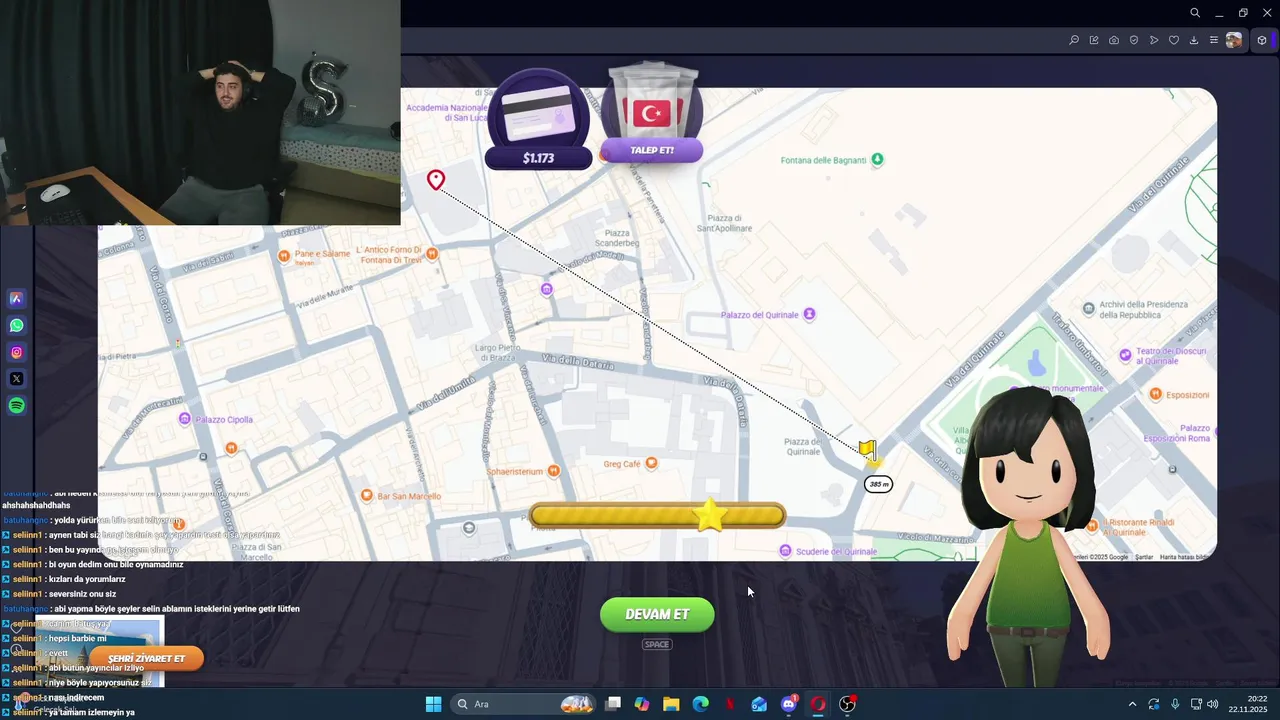Click chat message 'seversiniz onu siz'
1280x720 pixels.
pyautogui.click(x=82, y=594)
